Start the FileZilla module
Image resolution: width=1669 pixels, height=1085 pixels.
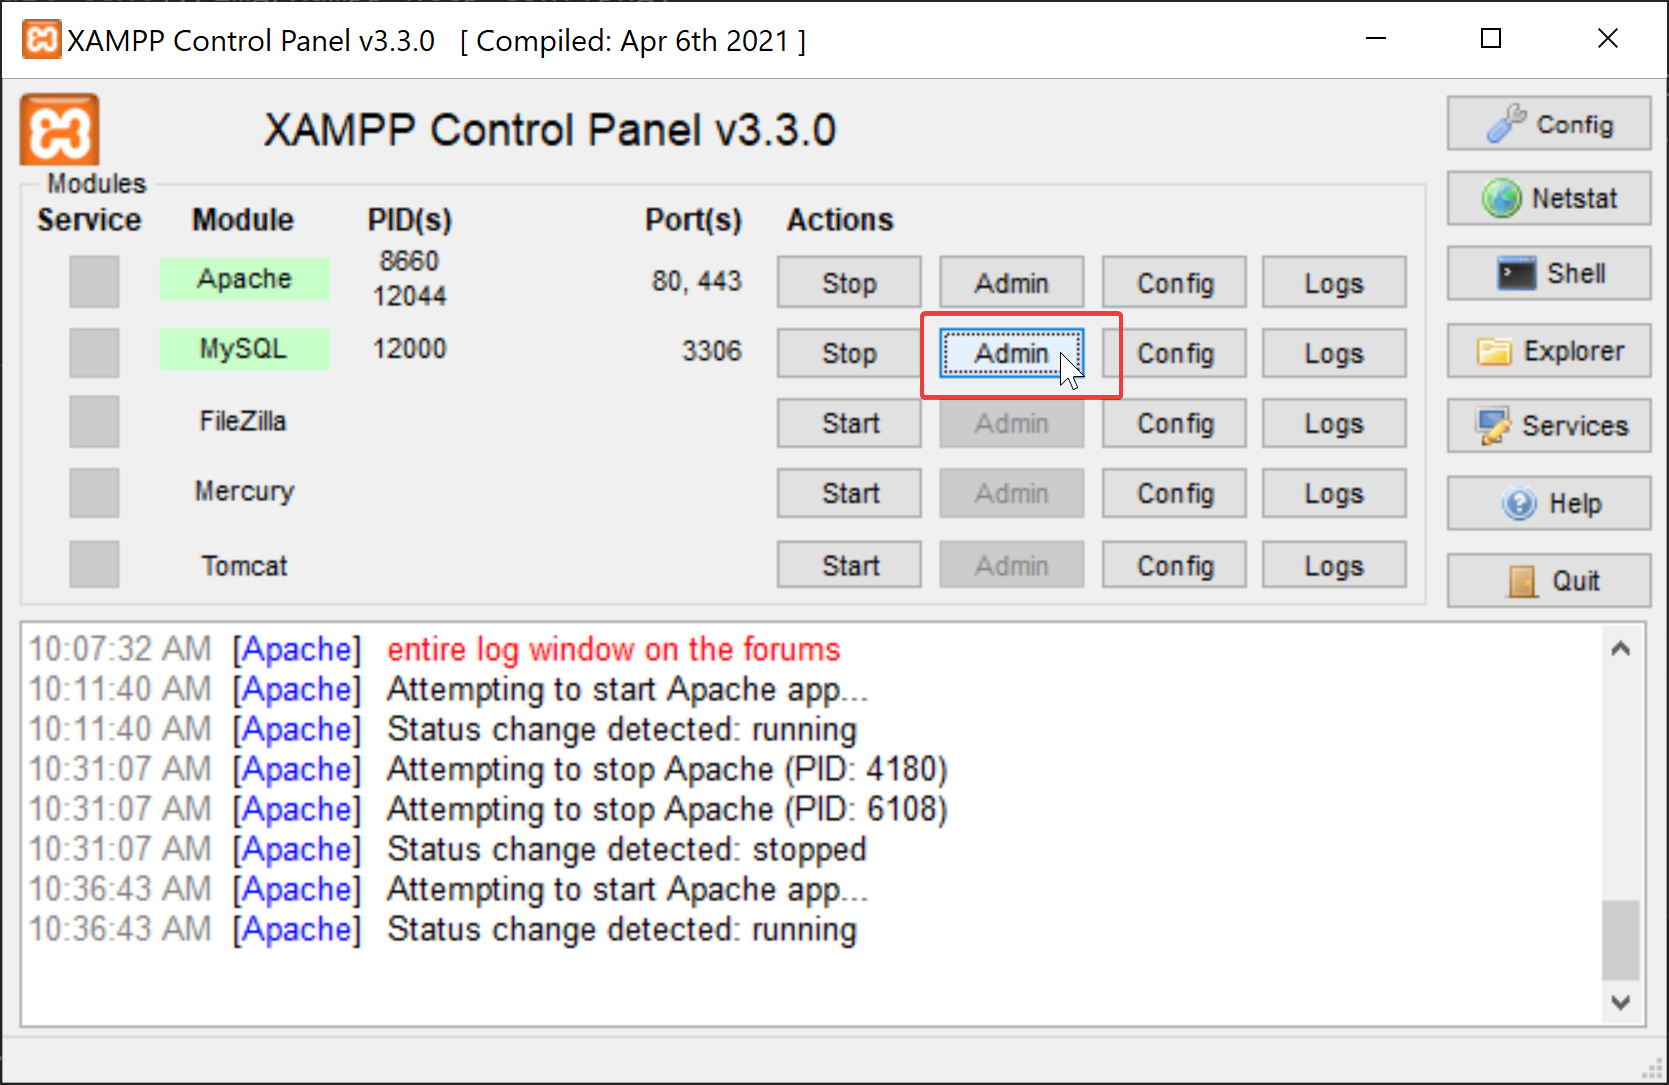pos(849,423)
